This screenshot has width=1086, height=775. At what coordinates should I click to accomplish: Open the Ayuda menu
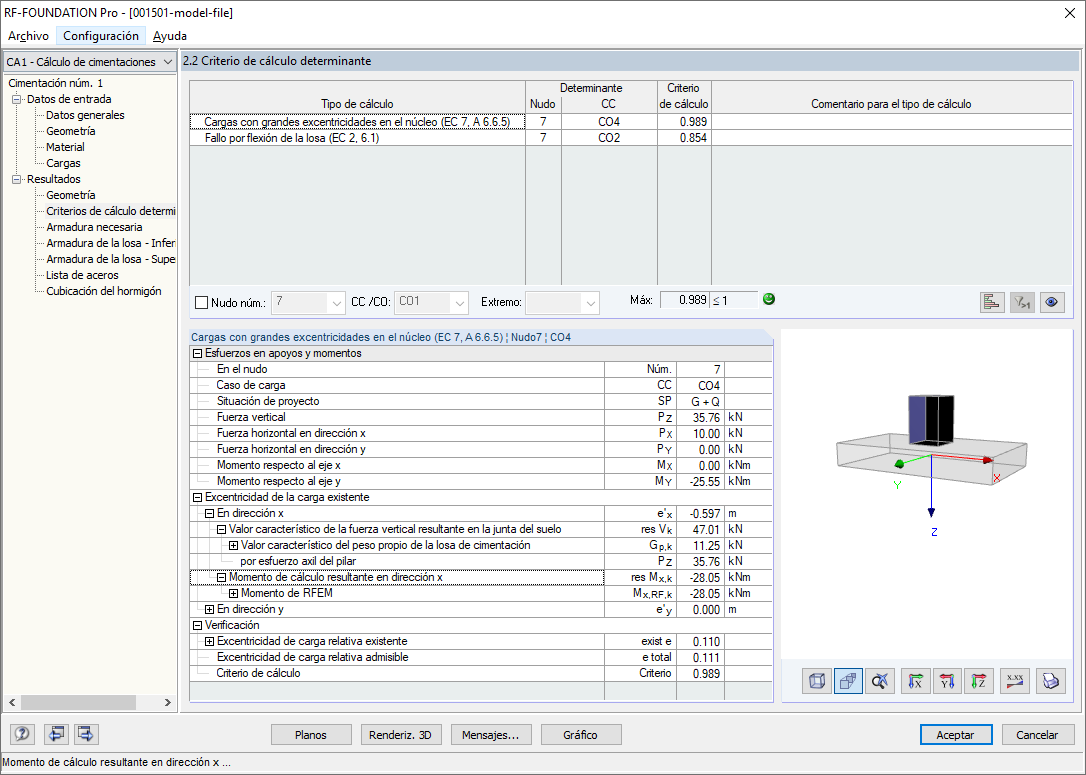(x=170, y=35)
